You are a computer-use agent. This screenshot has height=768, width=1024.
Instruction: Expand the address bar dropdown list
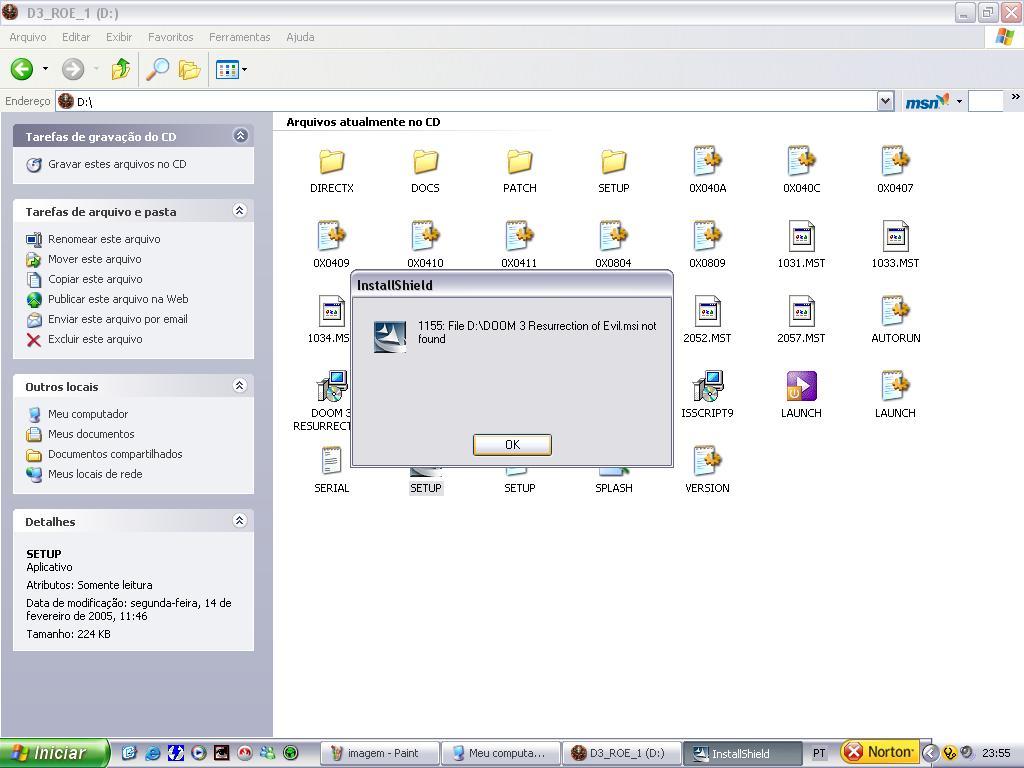pos(885,101)
